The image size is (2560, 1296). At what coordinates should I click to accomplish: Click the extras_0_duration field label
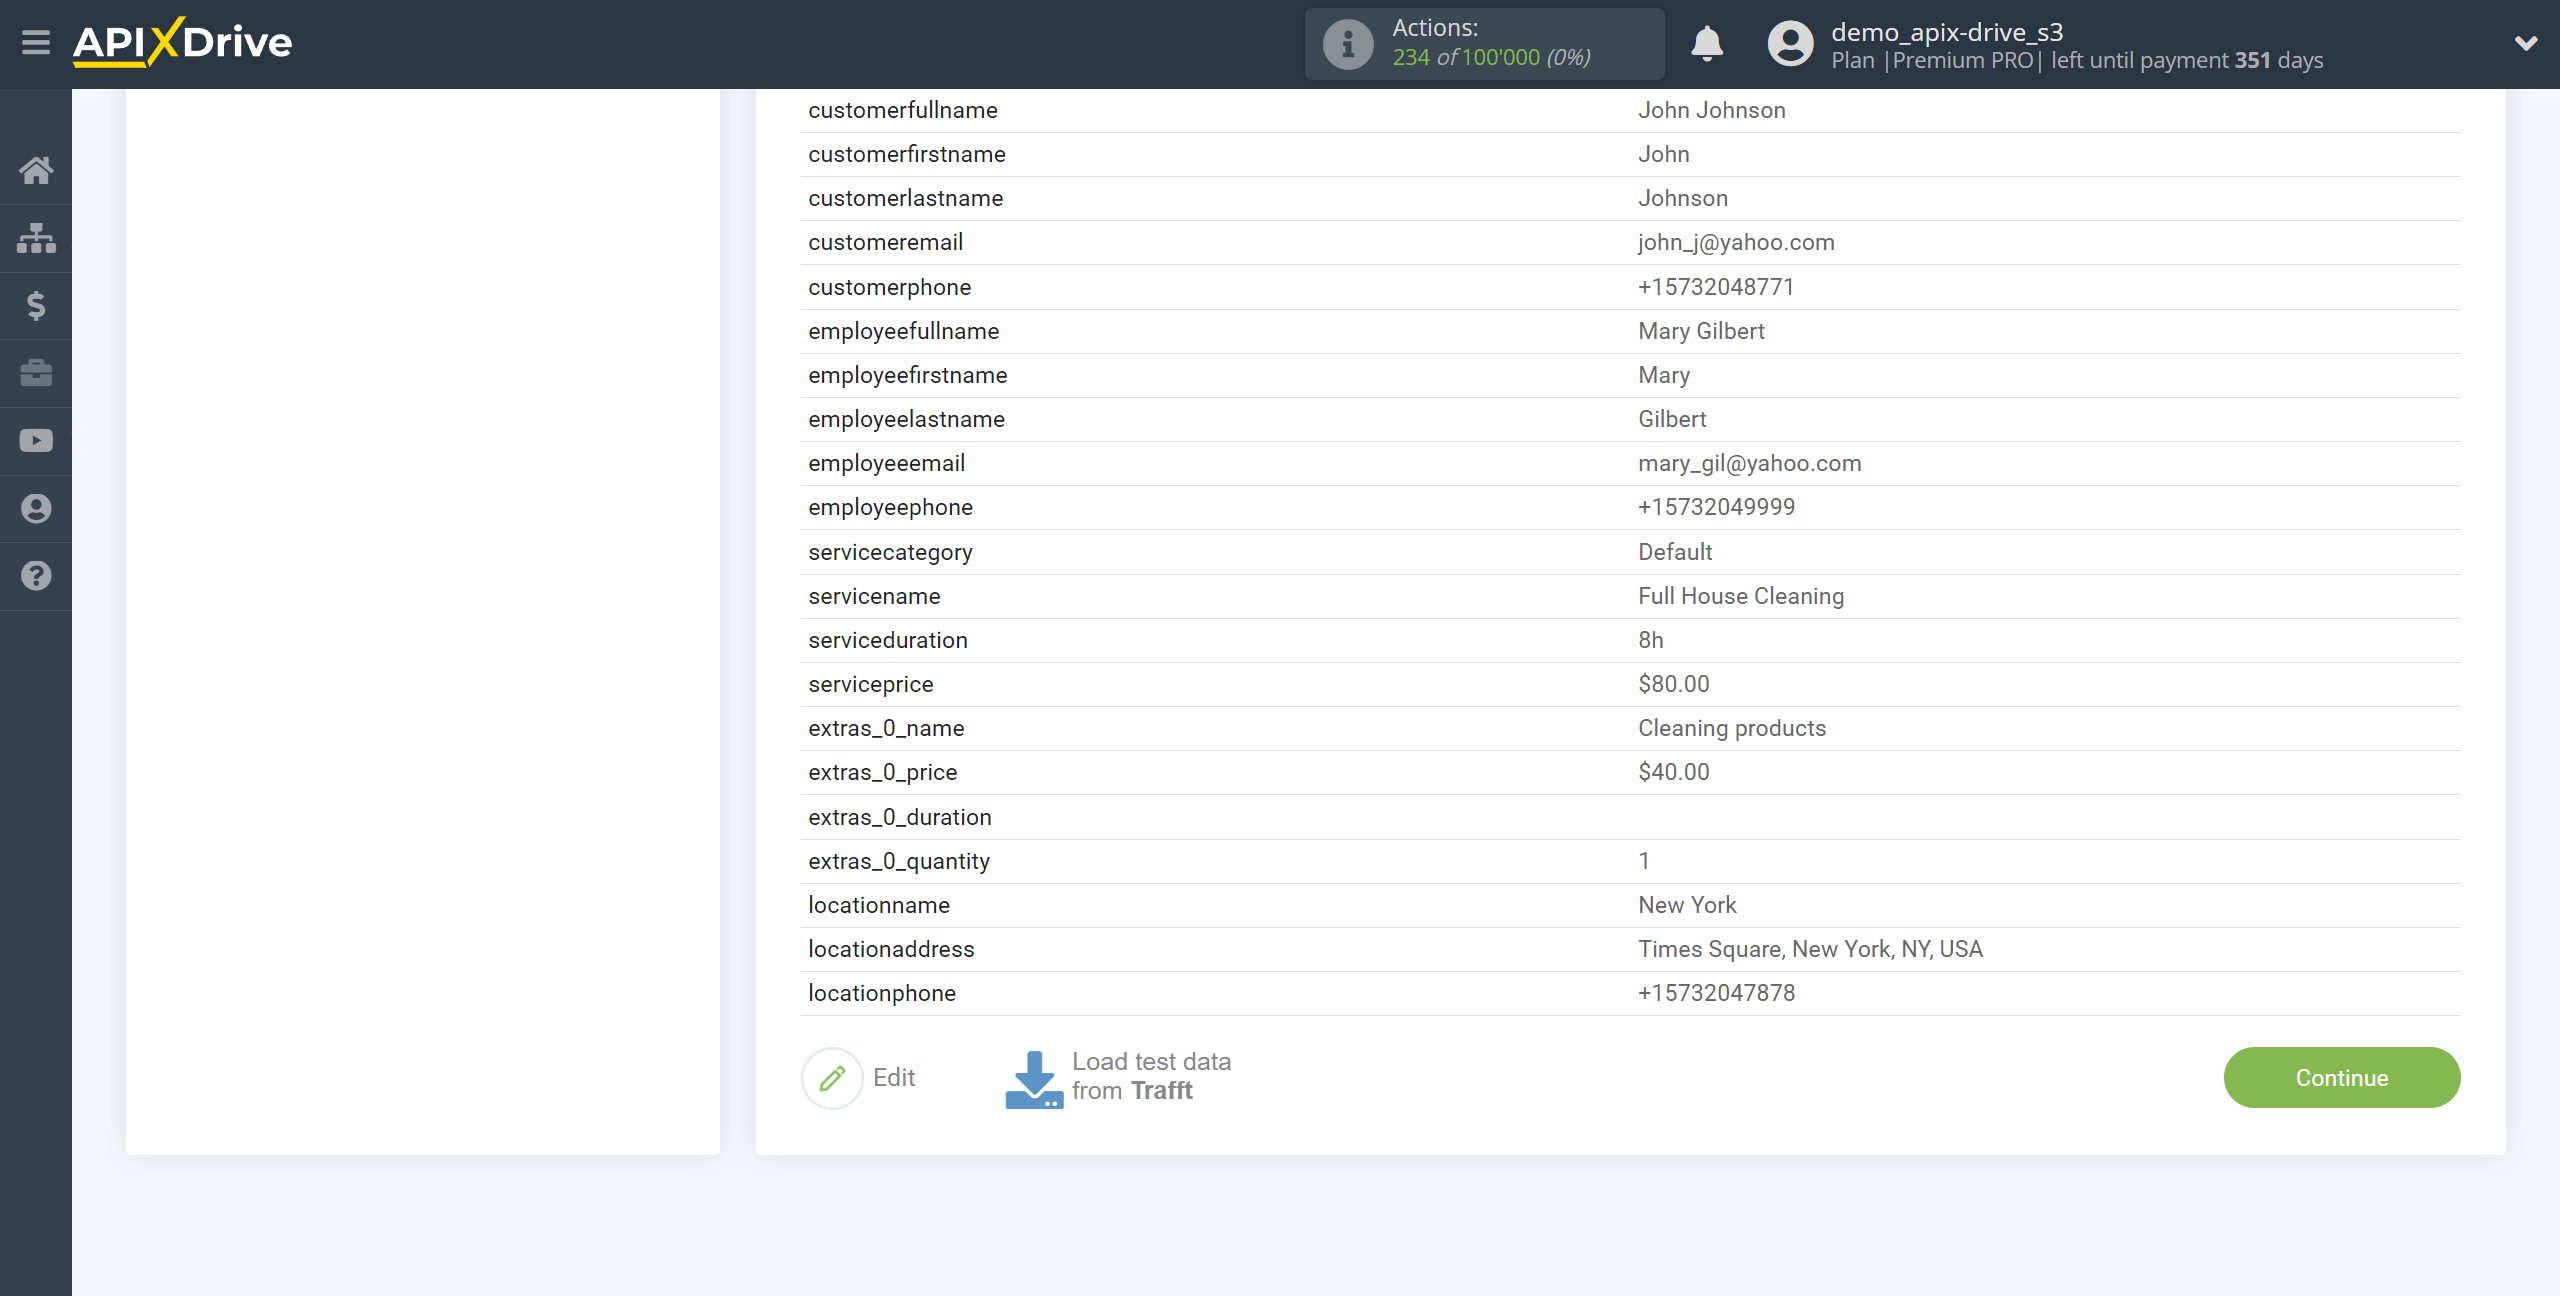[900, 818]
